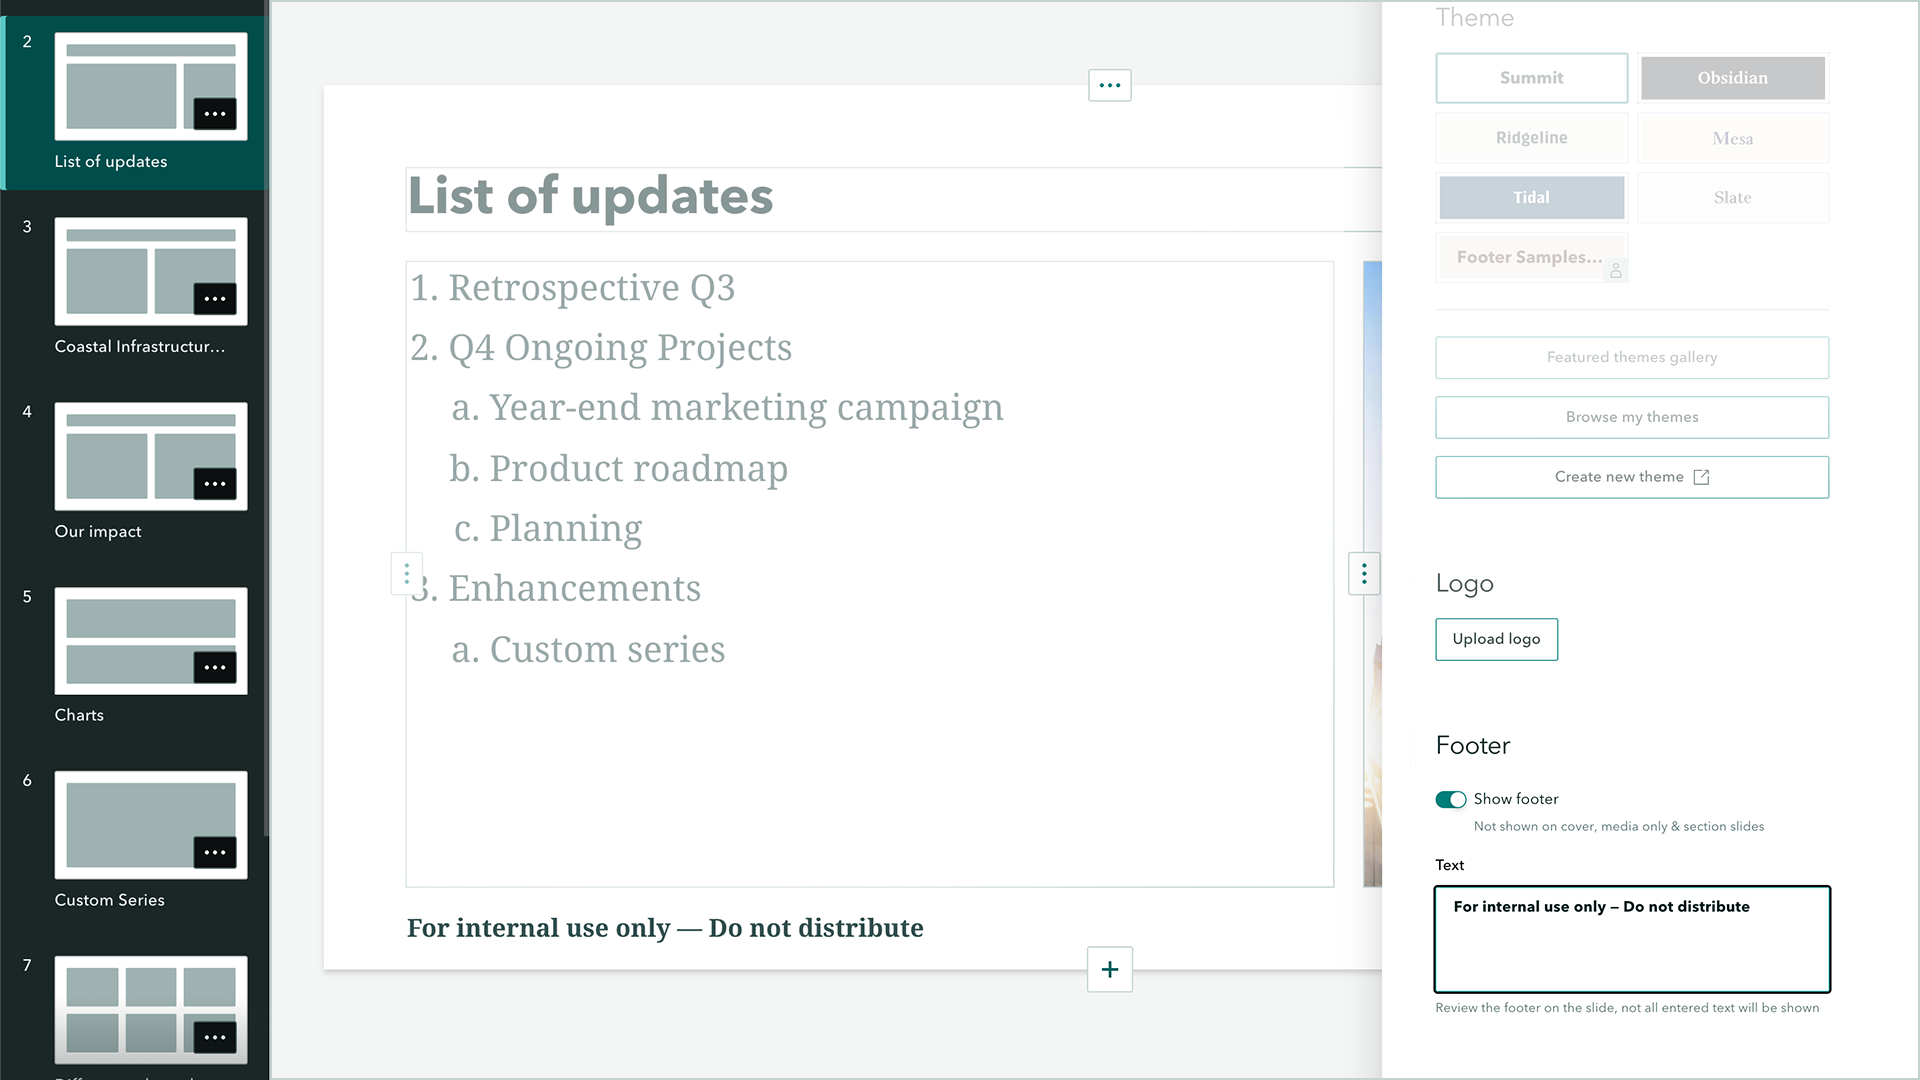Edit the footer text input field
Viewport: 1920px width, 1080px height.
[x=1631, y=939]
